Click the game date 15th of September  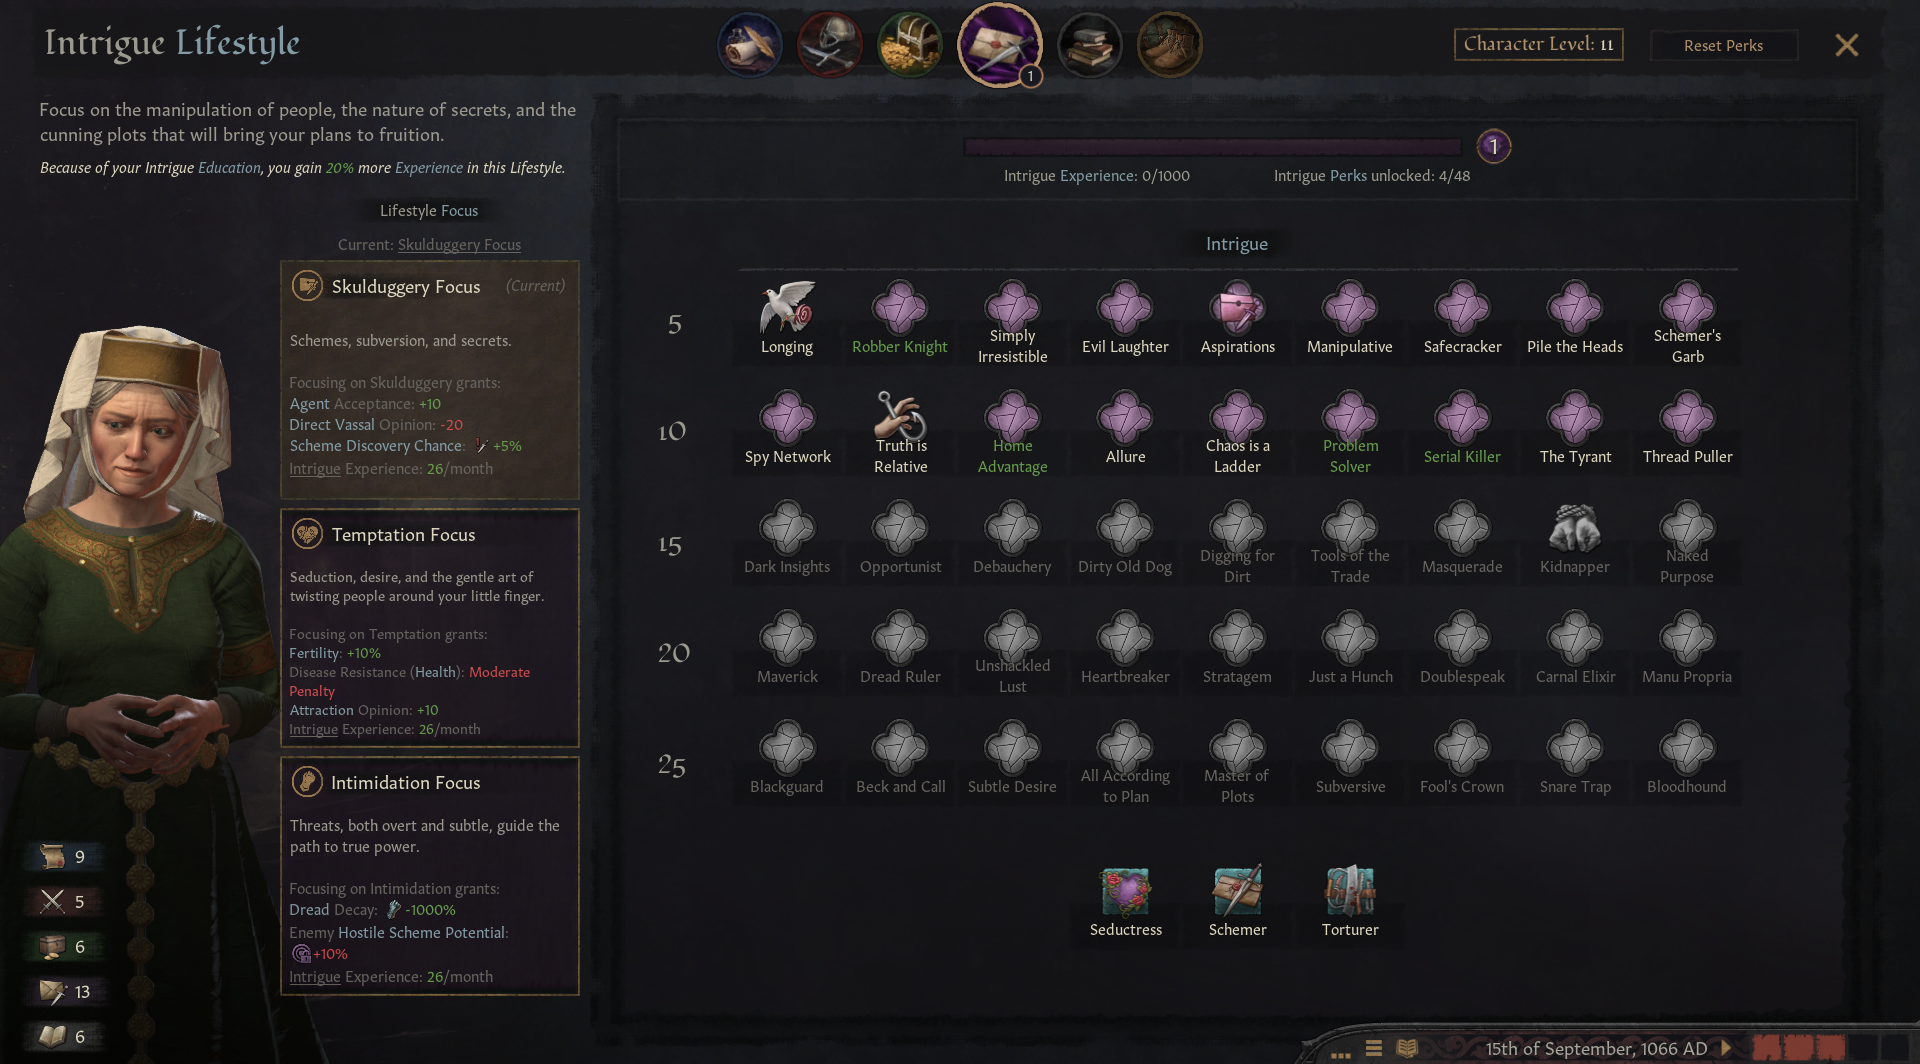1596,1048
